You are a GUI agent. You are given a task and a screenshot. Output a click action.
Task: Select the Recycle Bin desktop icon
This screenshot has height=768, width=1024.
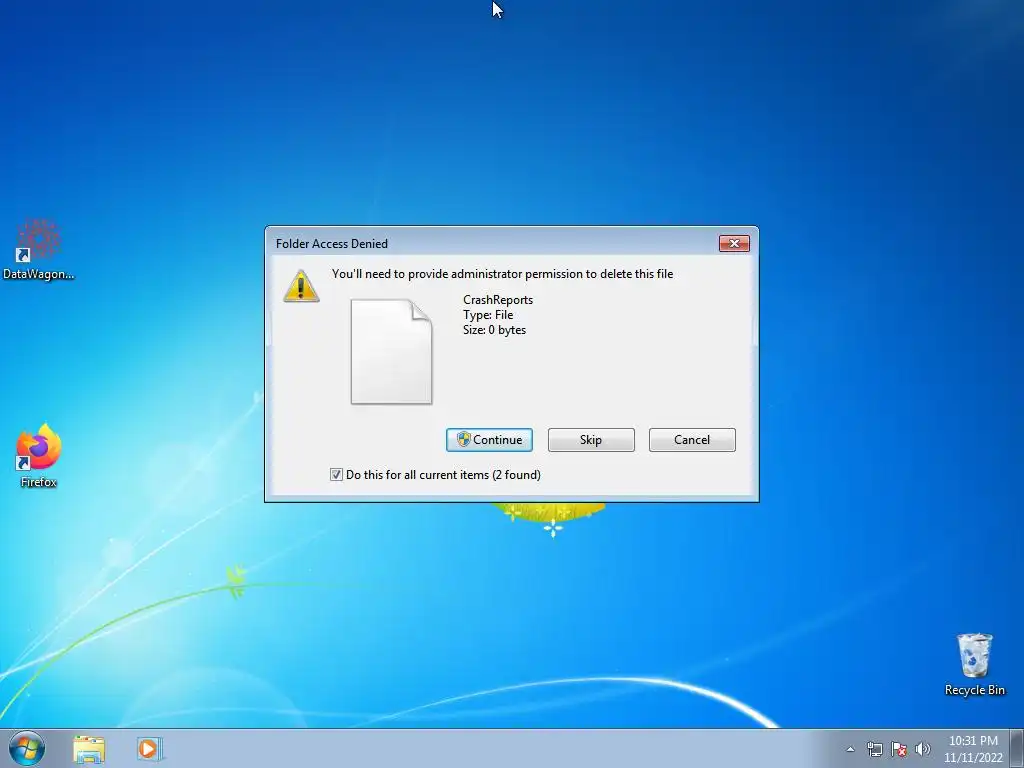[x=974, y=664]
